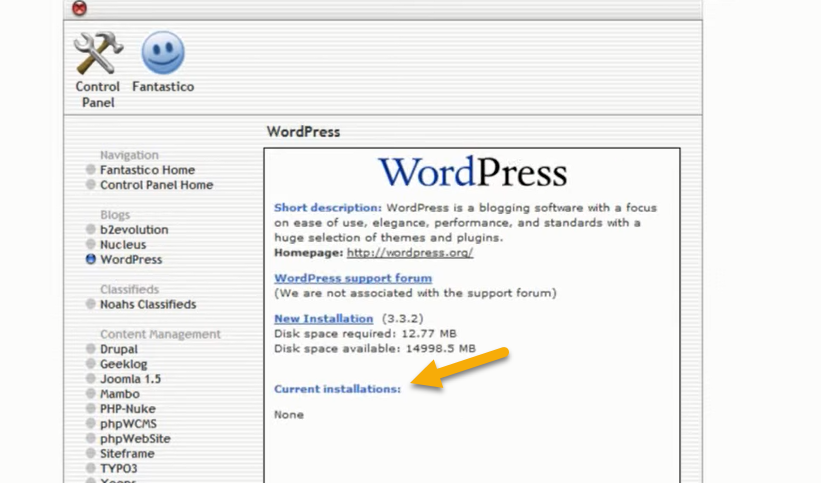Click the bullet beside TYPO3
This screenshot has height=483, width=821.
91,468
